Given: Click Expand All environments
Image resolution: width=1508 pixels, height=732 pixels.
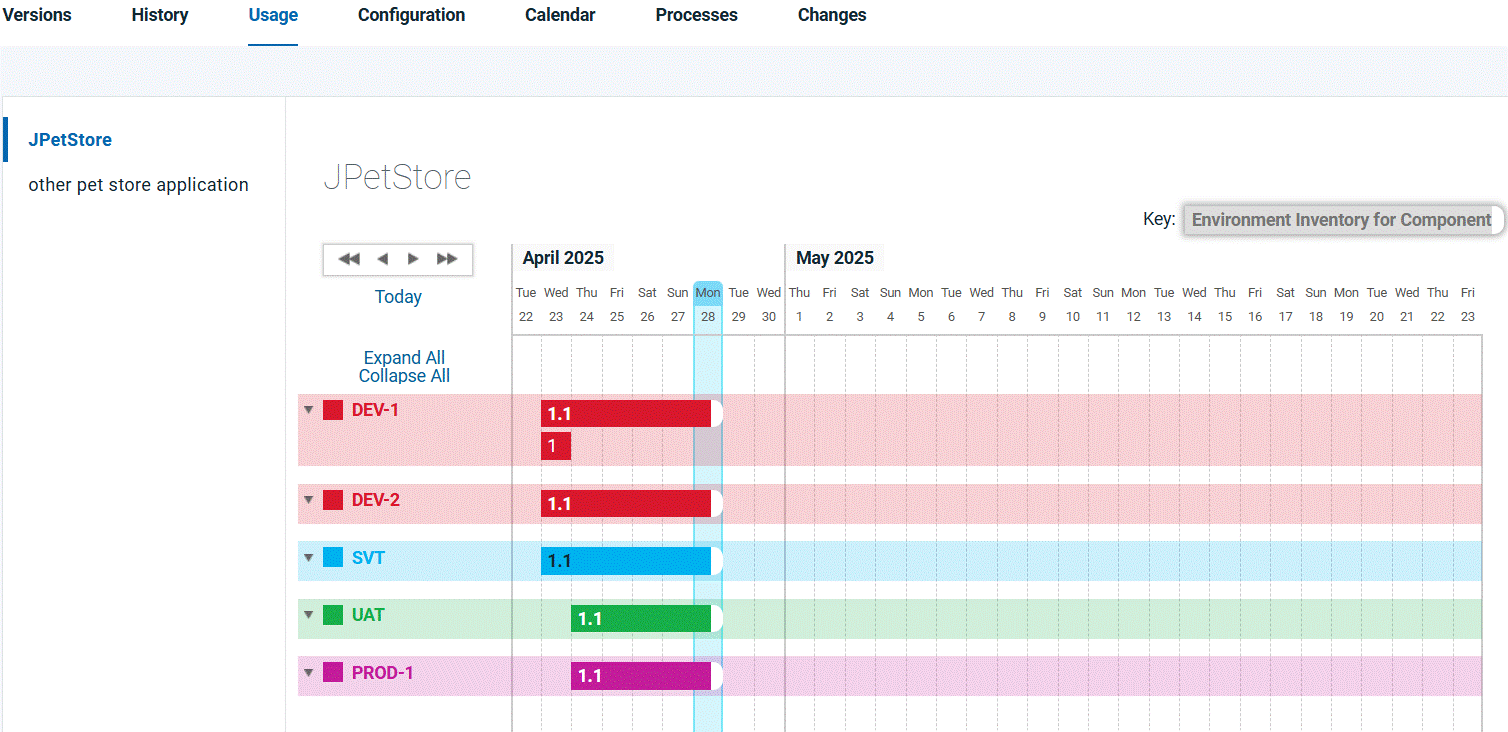Looking at the screenshot, I should pos(404,358).
